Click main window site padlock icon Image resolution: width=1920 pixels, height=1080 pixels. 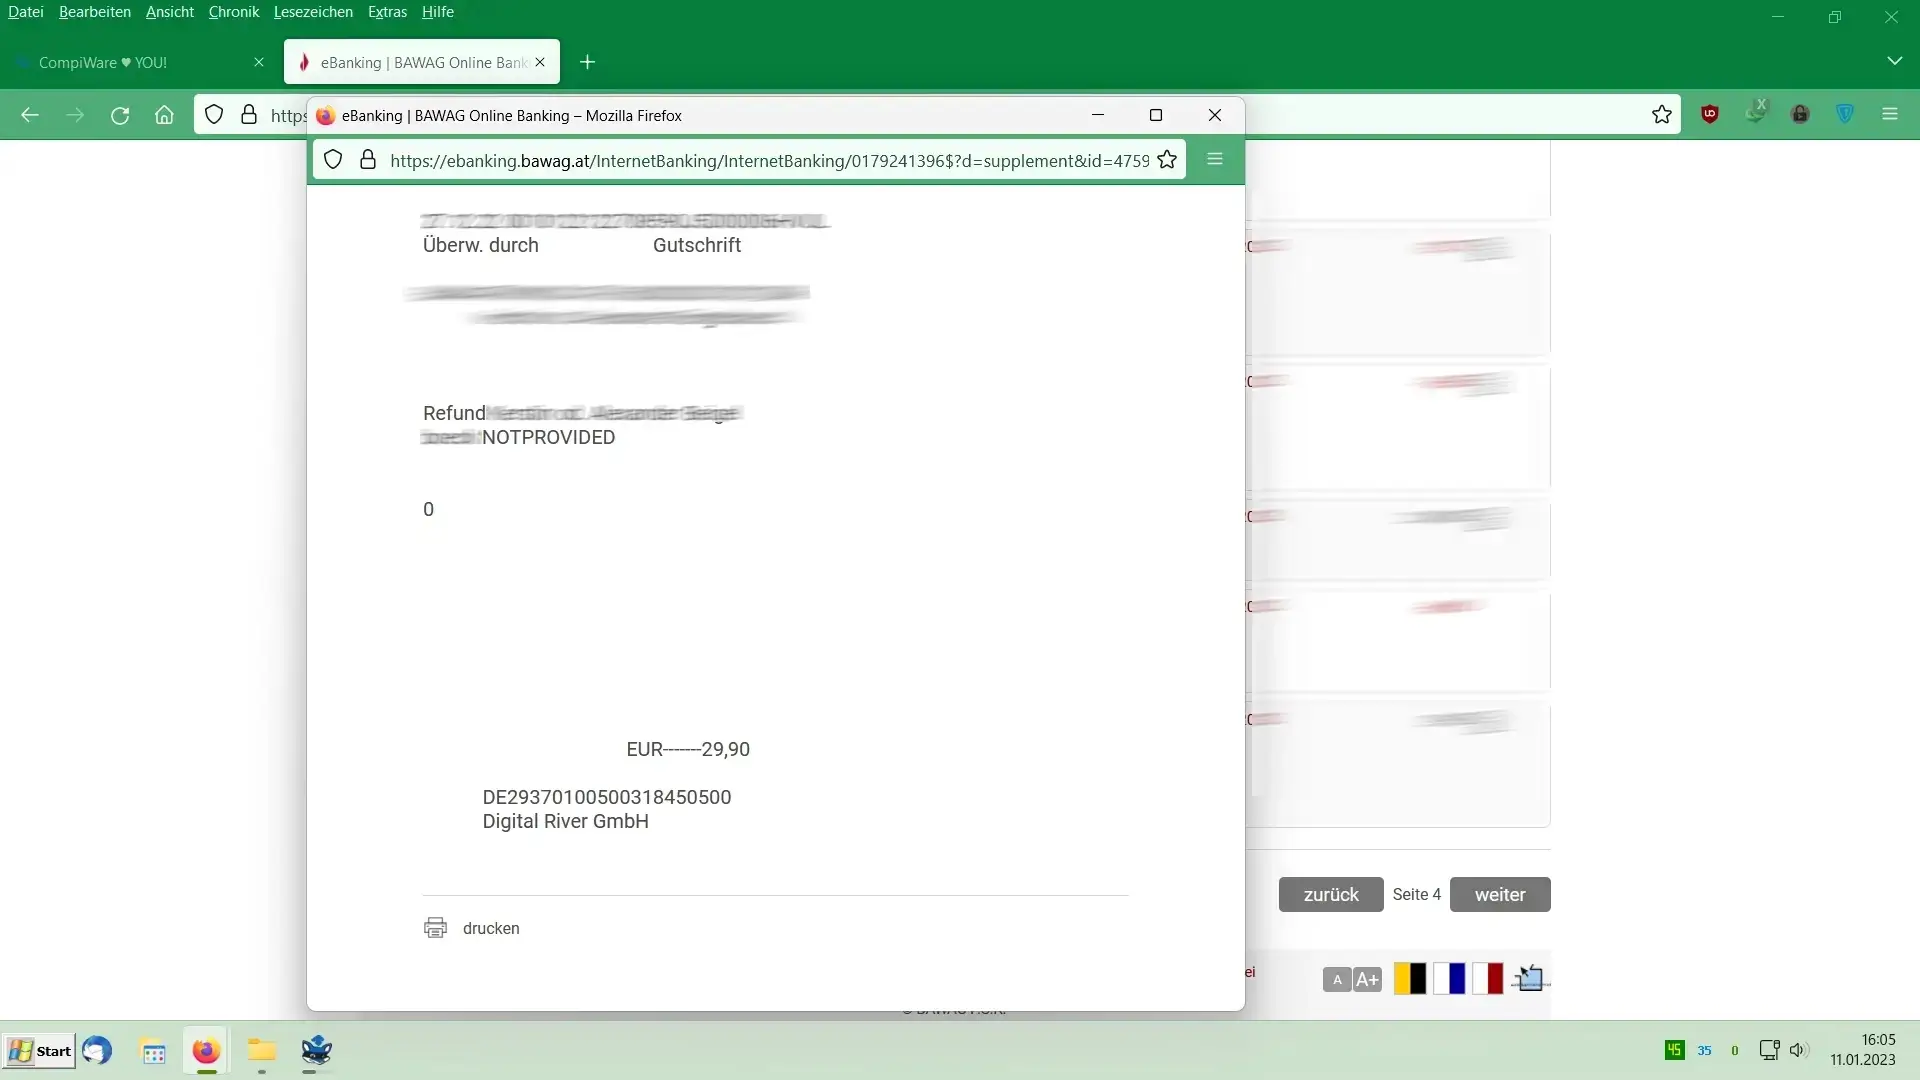point(249,115)
